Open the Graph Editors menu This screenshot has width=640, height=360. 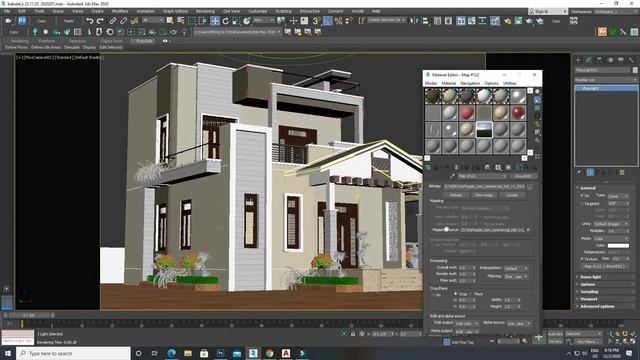(x=176, y=11)
